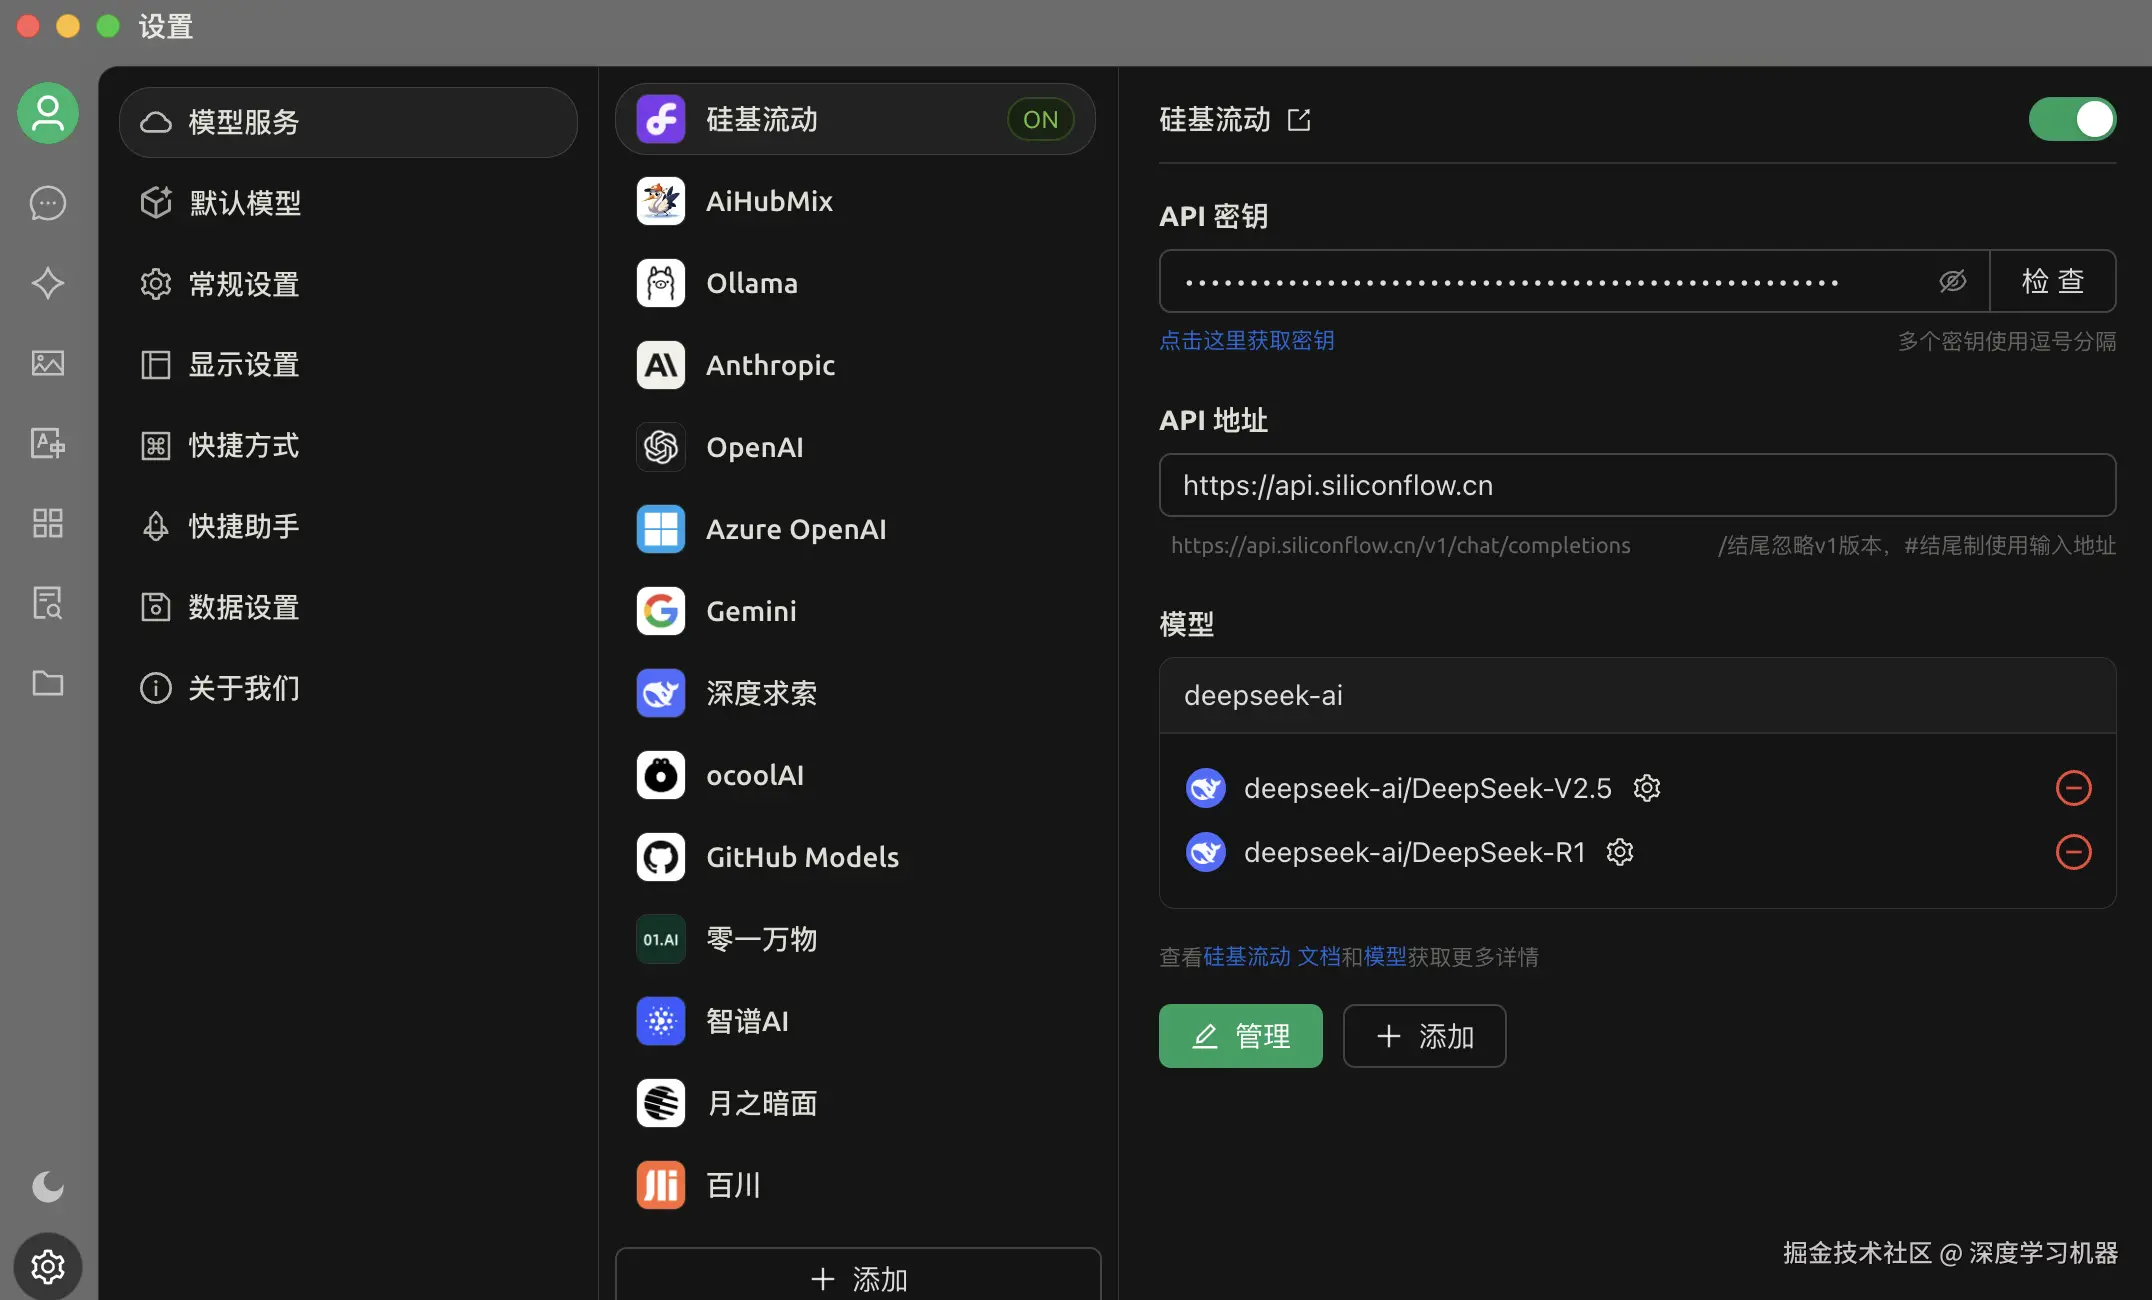The image size is (2152, 1300).
Task: Select 硅基流动 in the provider list
Action: click(856, 119)
